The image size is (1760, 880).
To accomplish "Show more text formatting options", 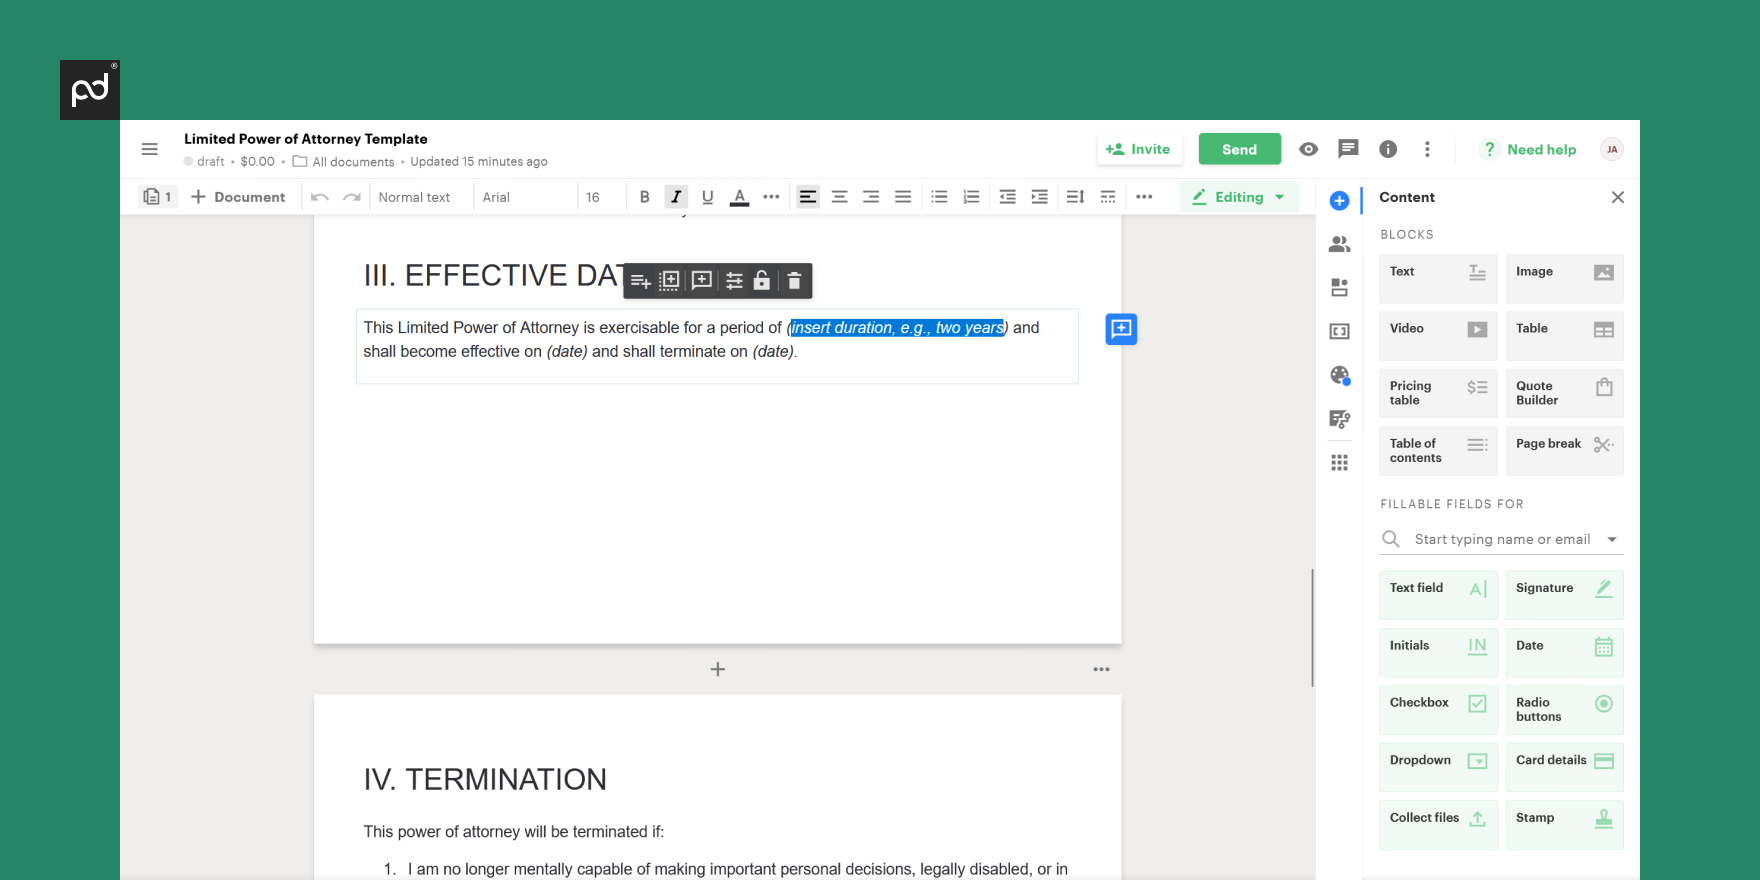I will (x=771, y=197).
